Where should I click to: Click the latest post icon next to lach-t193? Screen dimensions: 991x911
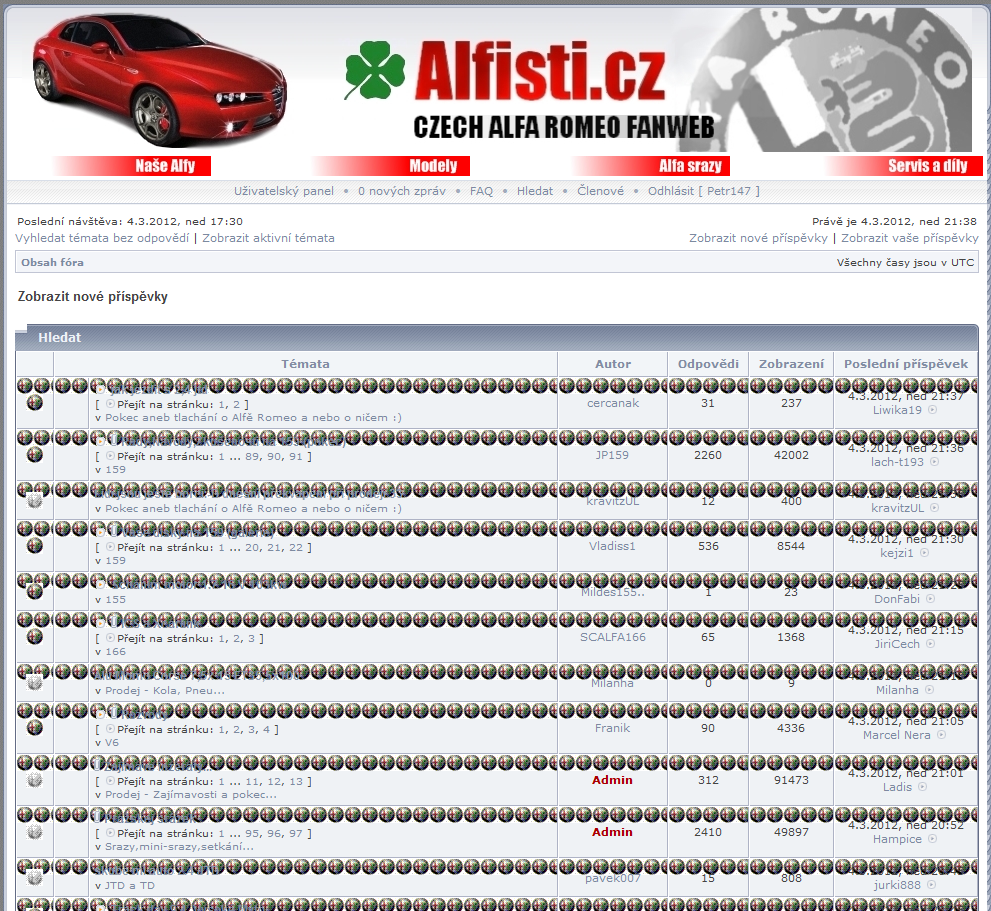935,462
